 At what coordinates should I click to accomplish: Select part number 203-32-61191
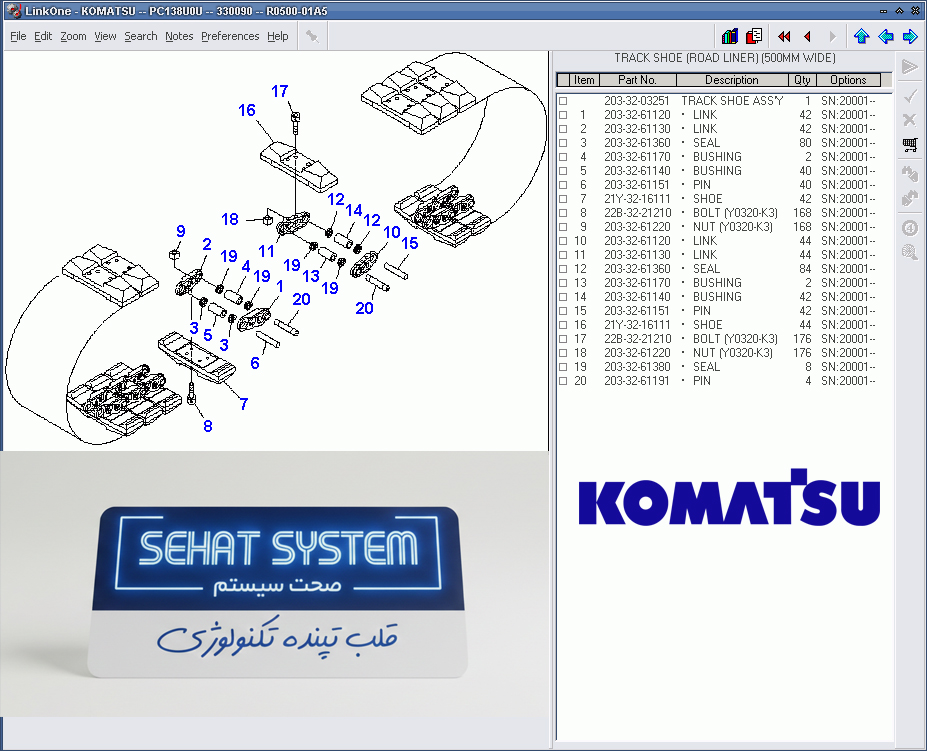click(x=637, y=381)
